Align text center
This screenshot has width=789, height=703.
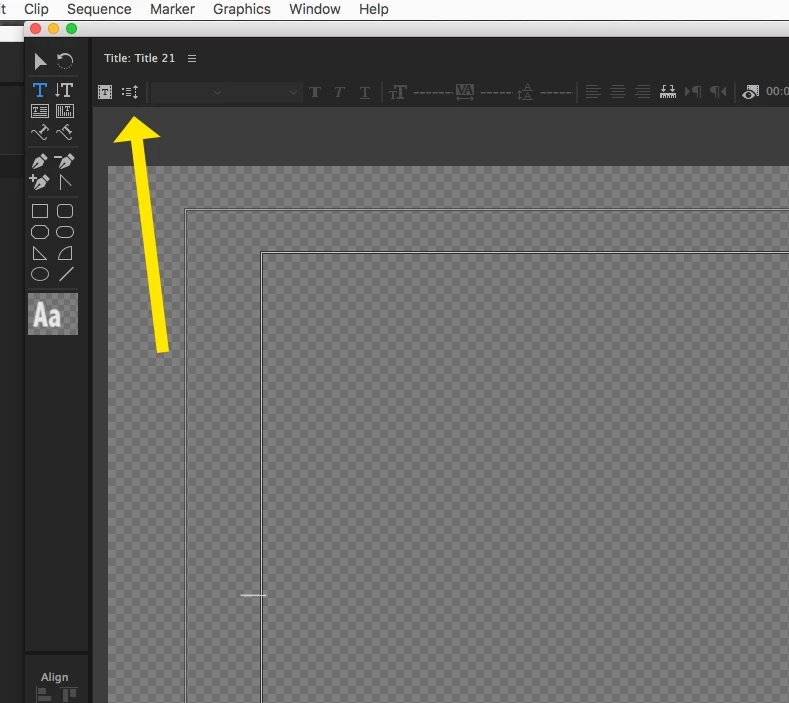(618, 92)
